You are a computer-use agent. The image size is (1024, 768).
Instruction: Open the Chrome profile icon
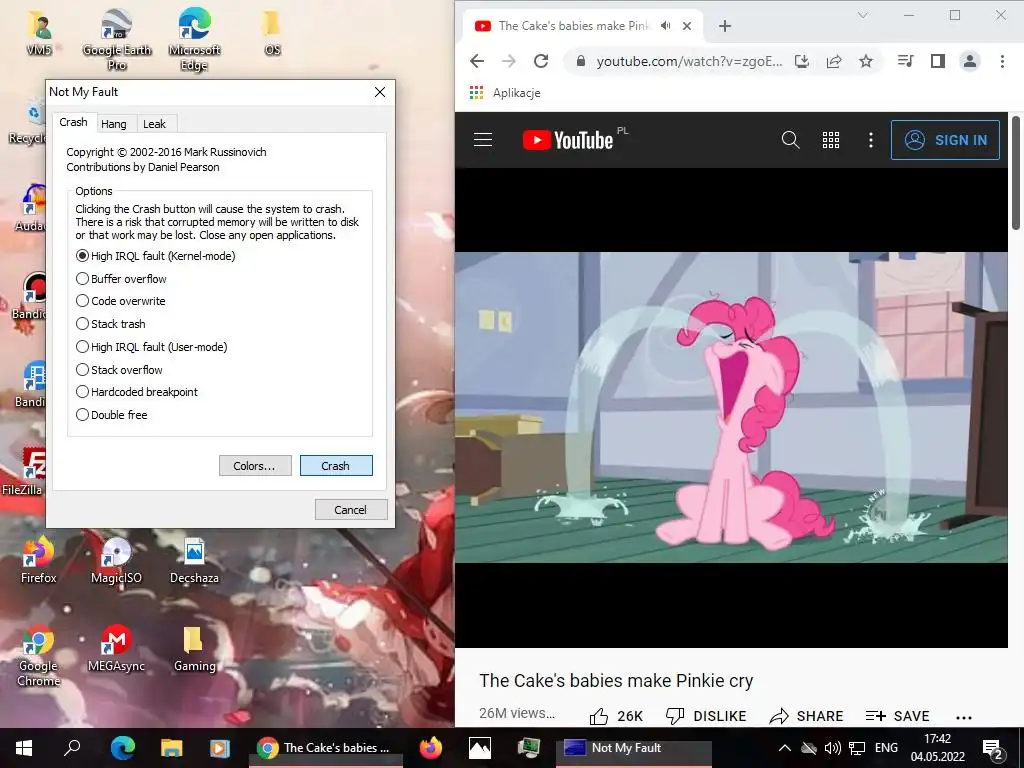coord(970,61)
